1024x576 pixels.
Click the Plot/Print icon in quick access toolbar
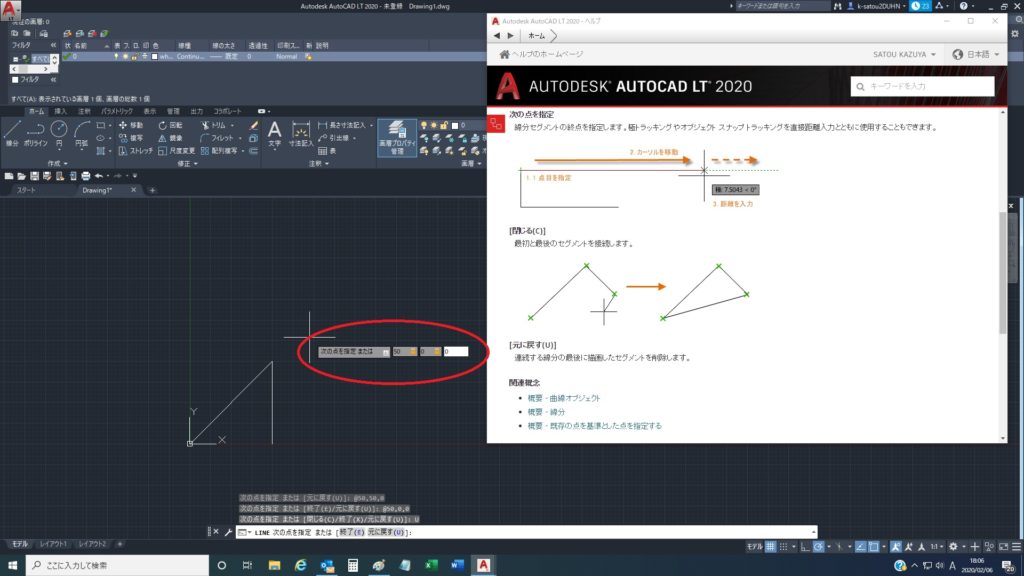point(86,176)
